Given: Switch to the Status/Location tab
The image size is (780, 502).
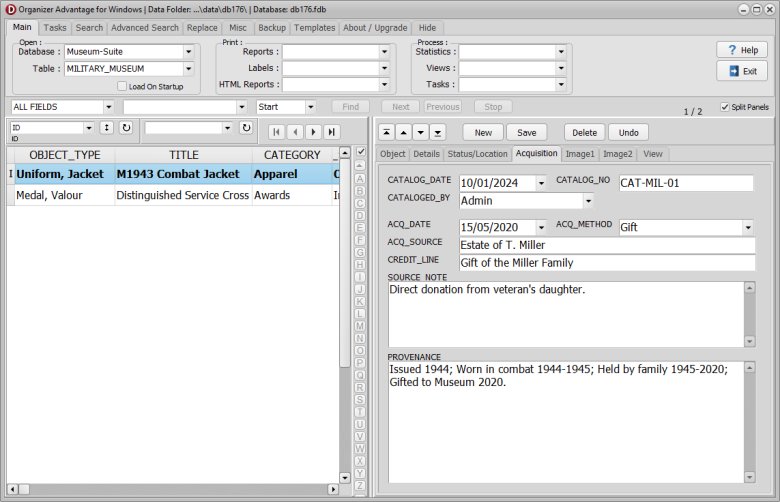Looking at the screenshot, I should (477, 154).
